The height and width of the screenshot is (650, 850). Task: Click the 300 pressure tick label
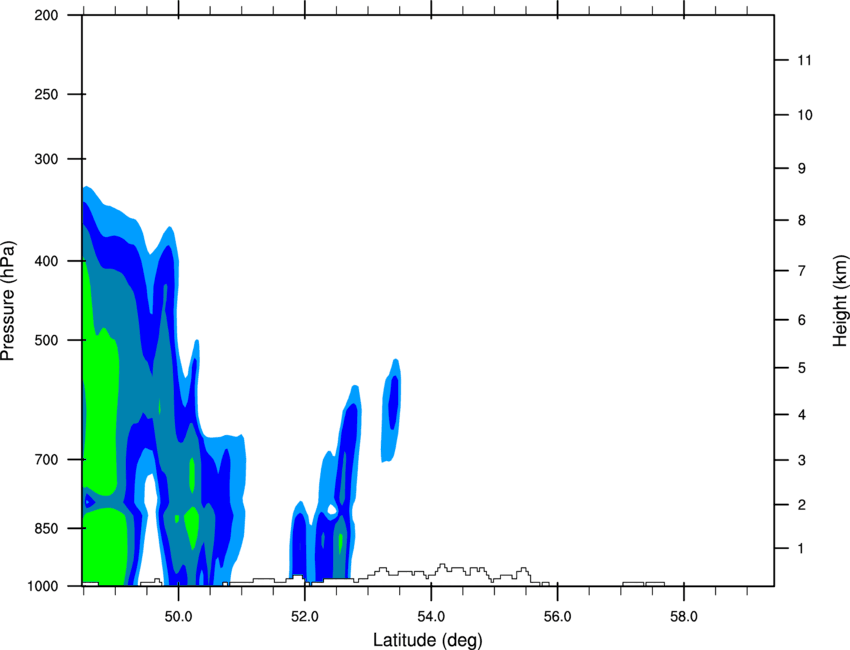point(46,159)
